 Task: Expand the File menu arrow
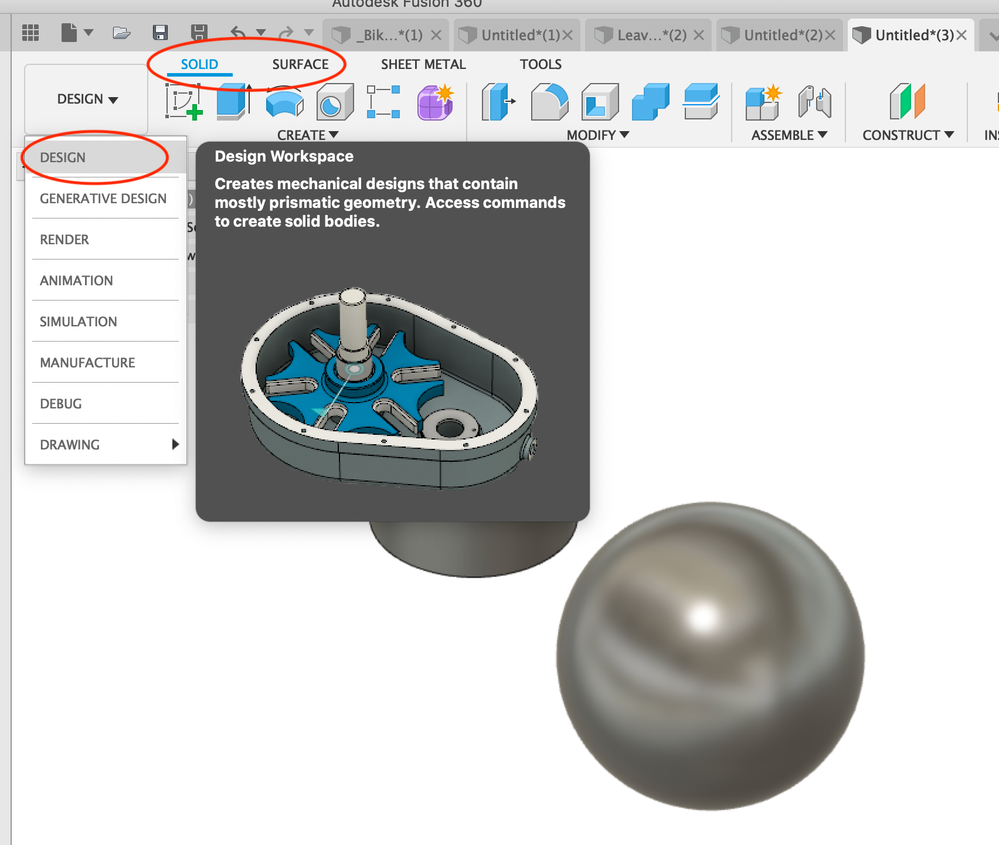tap(89, 32)
